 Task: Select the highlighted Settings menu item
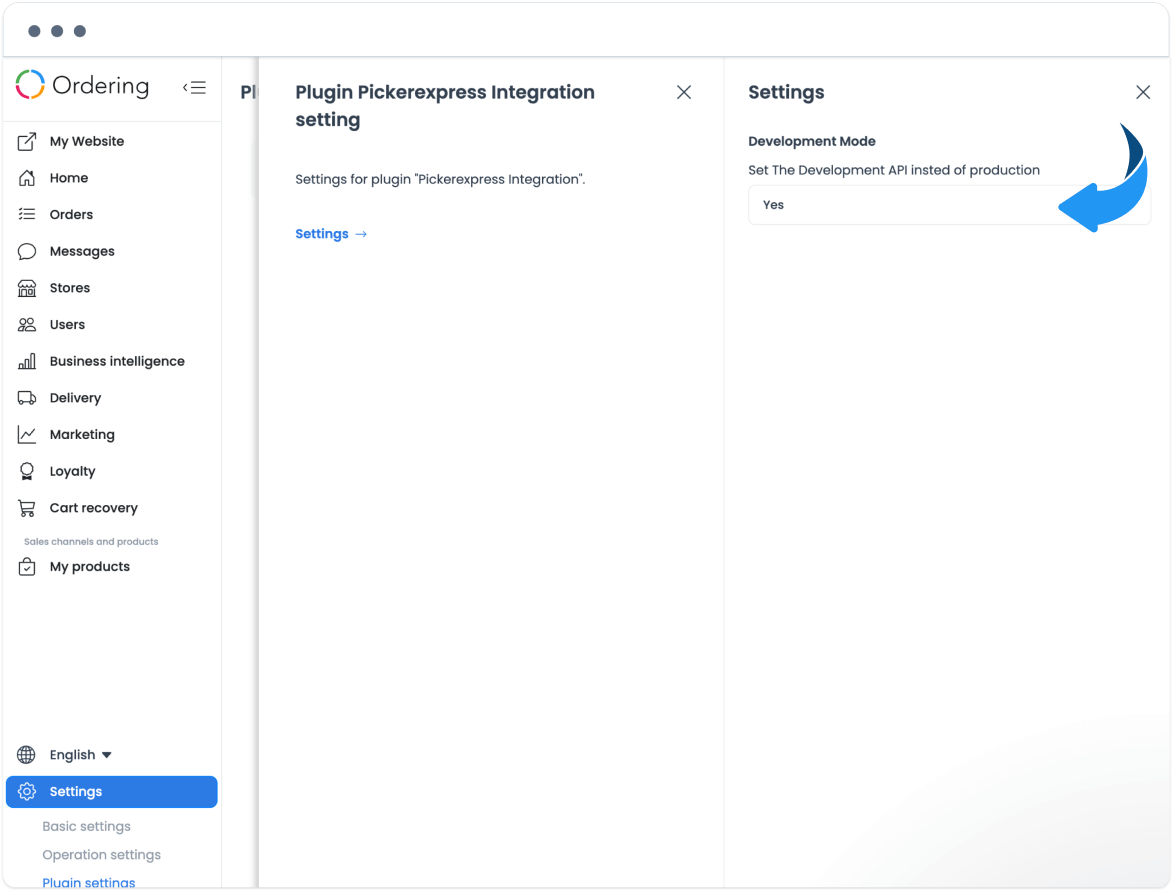pyautogui.click(x=111, y=791)
